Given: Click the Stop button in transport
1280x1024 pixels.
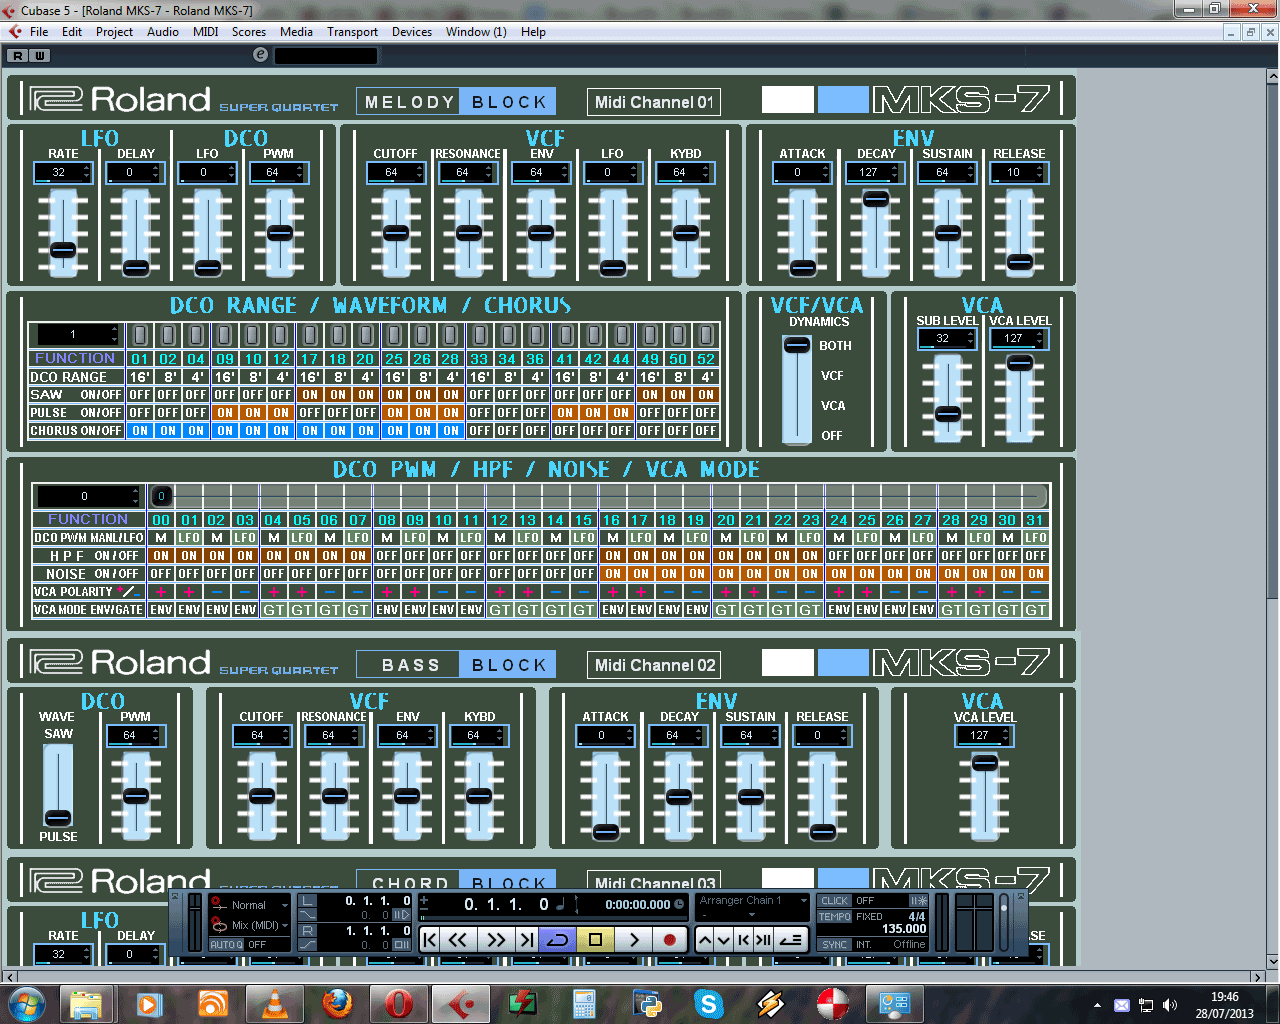Looking at the screenshot, I should click(596, 939).
